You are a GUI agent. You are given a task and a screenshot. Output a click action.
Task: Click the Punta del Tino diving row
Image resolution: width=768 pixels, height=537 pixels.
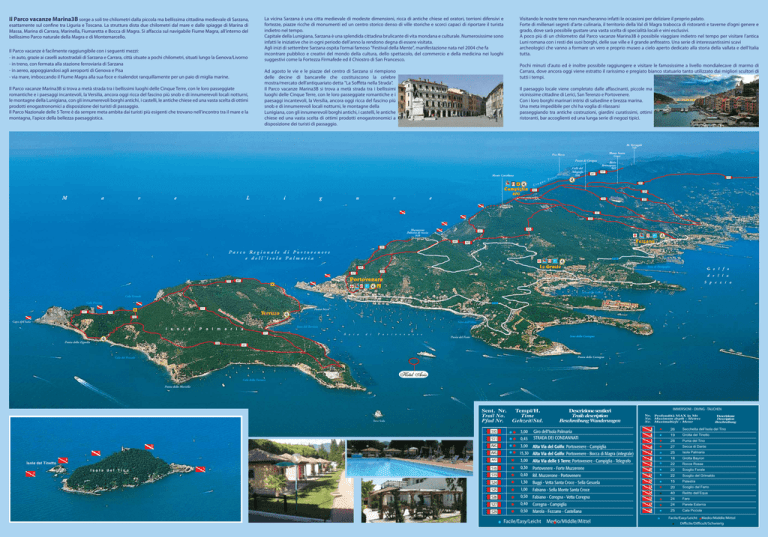pos(698,440)
